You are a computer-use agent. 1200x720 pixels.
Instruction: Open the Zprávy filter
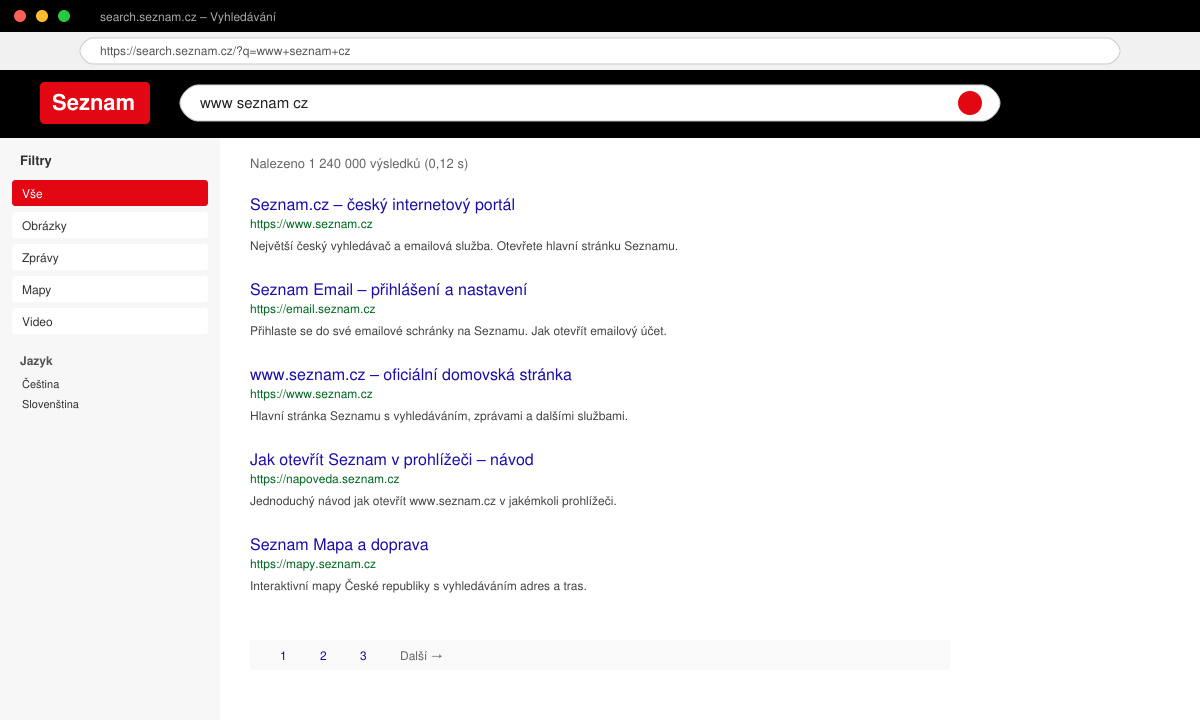(x=110, y=257)
